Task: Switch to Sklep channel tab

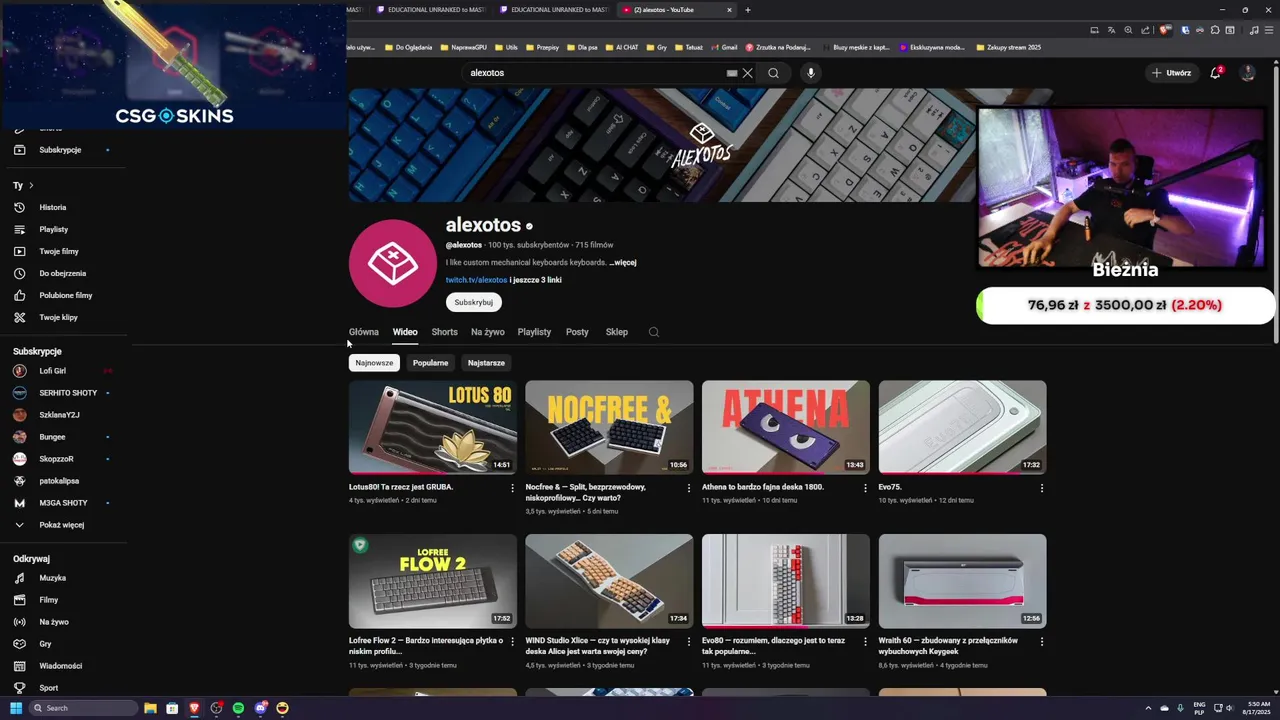Action: pos(617,332)
